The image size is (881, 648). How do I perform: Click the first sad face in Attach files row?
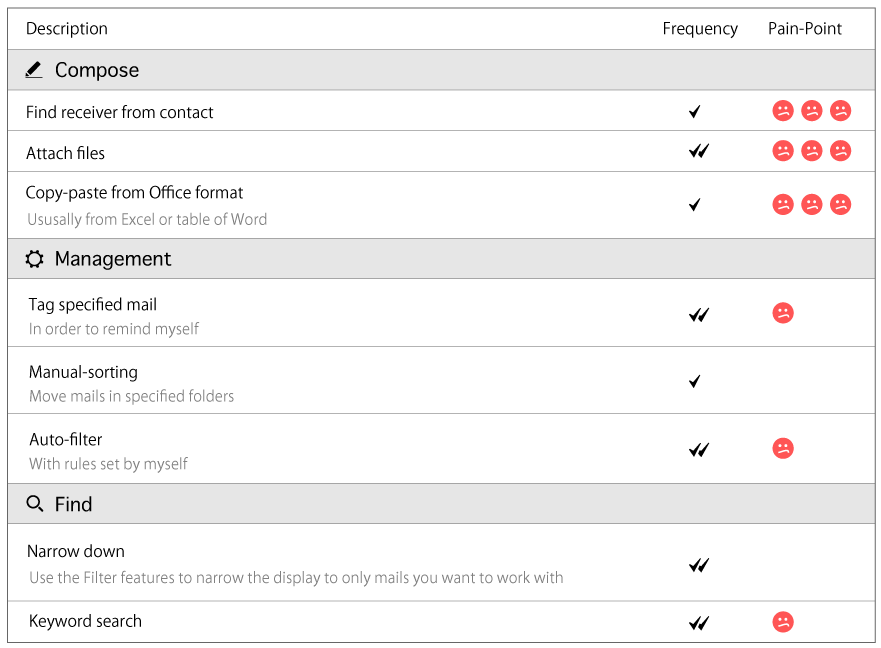point(783,151)
